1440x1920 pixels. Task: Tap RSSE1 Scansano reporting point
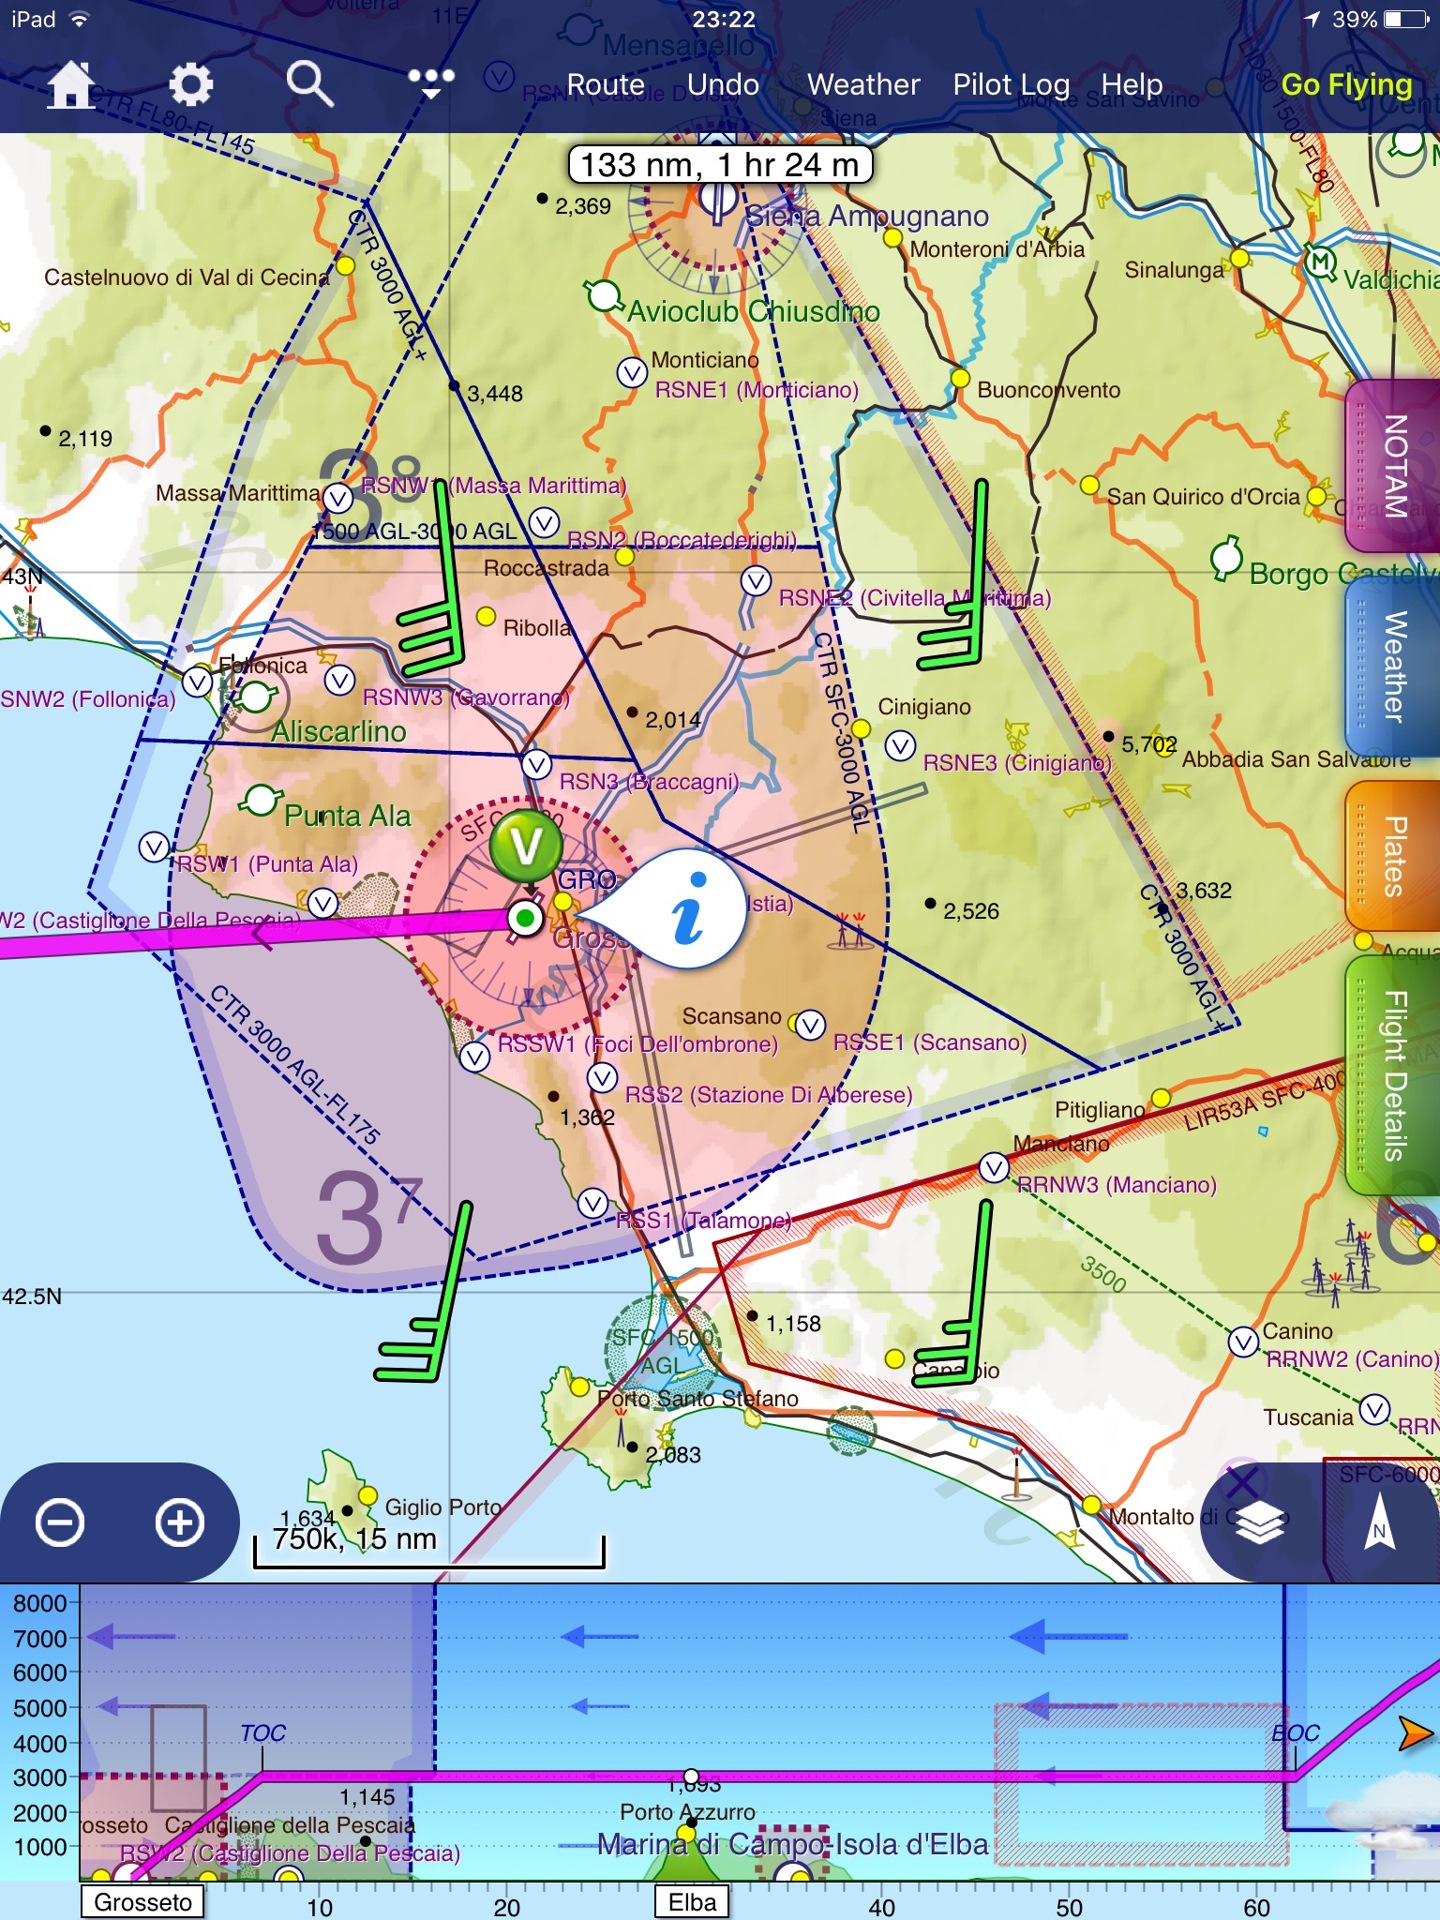point(810,1025)
